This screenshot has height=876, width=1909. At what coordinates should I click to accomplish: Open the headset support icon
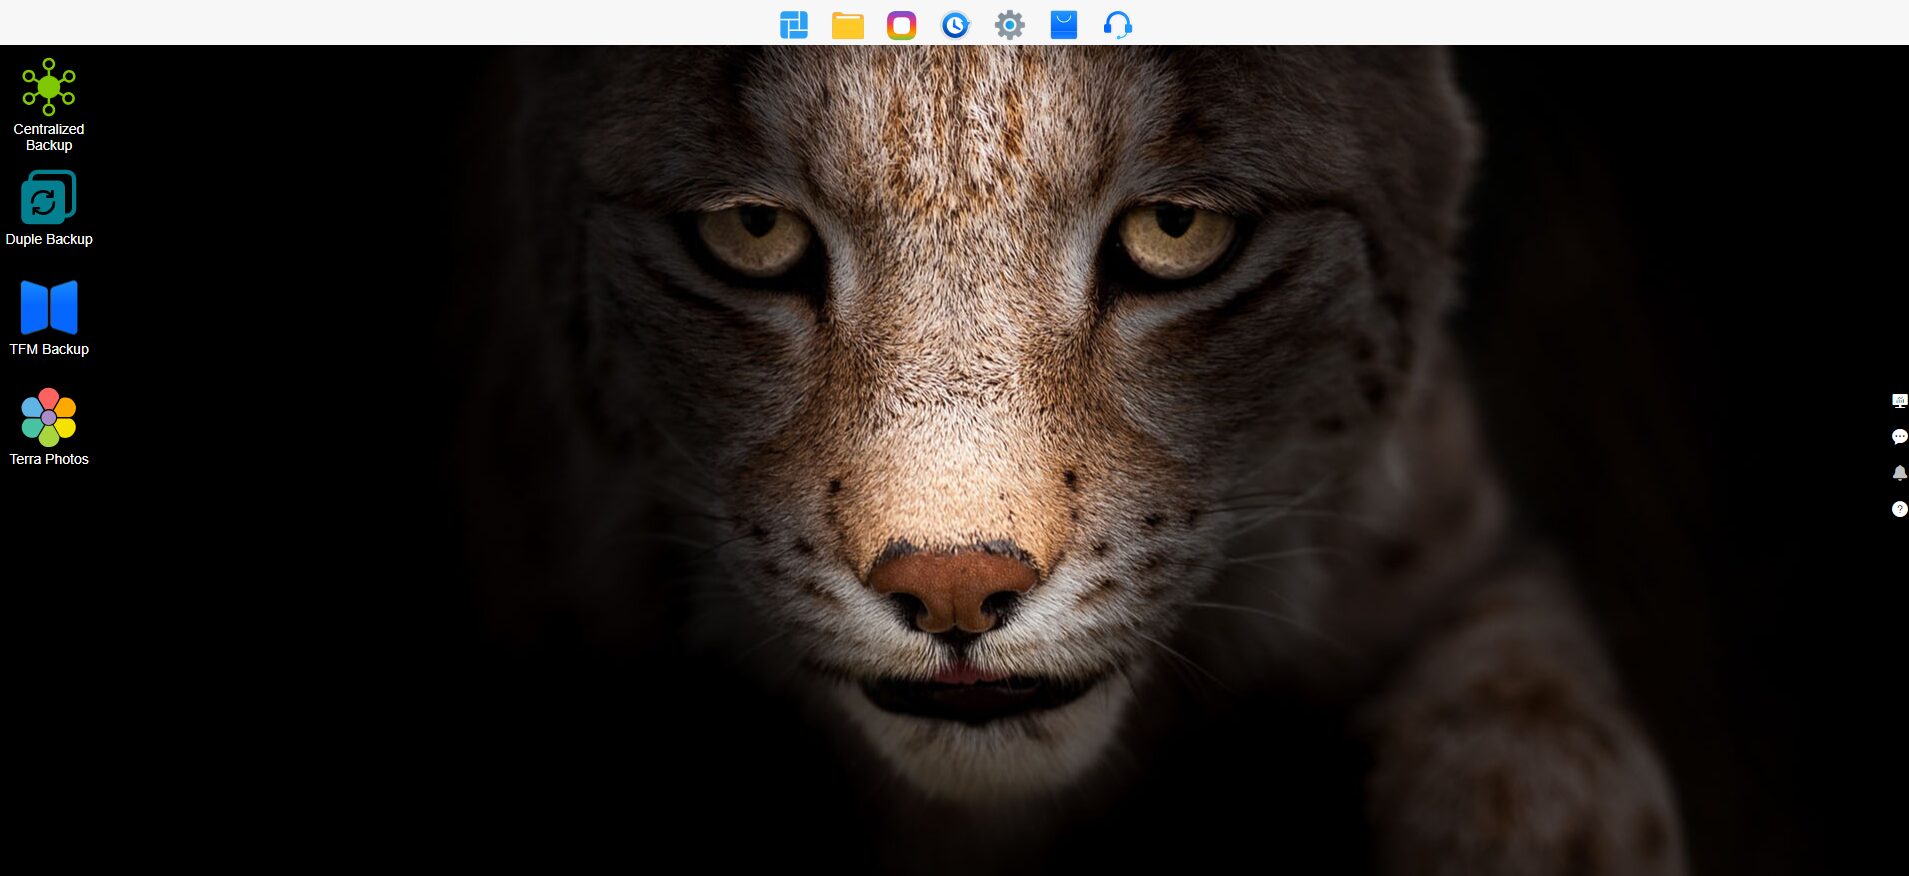pos(1117,24)
